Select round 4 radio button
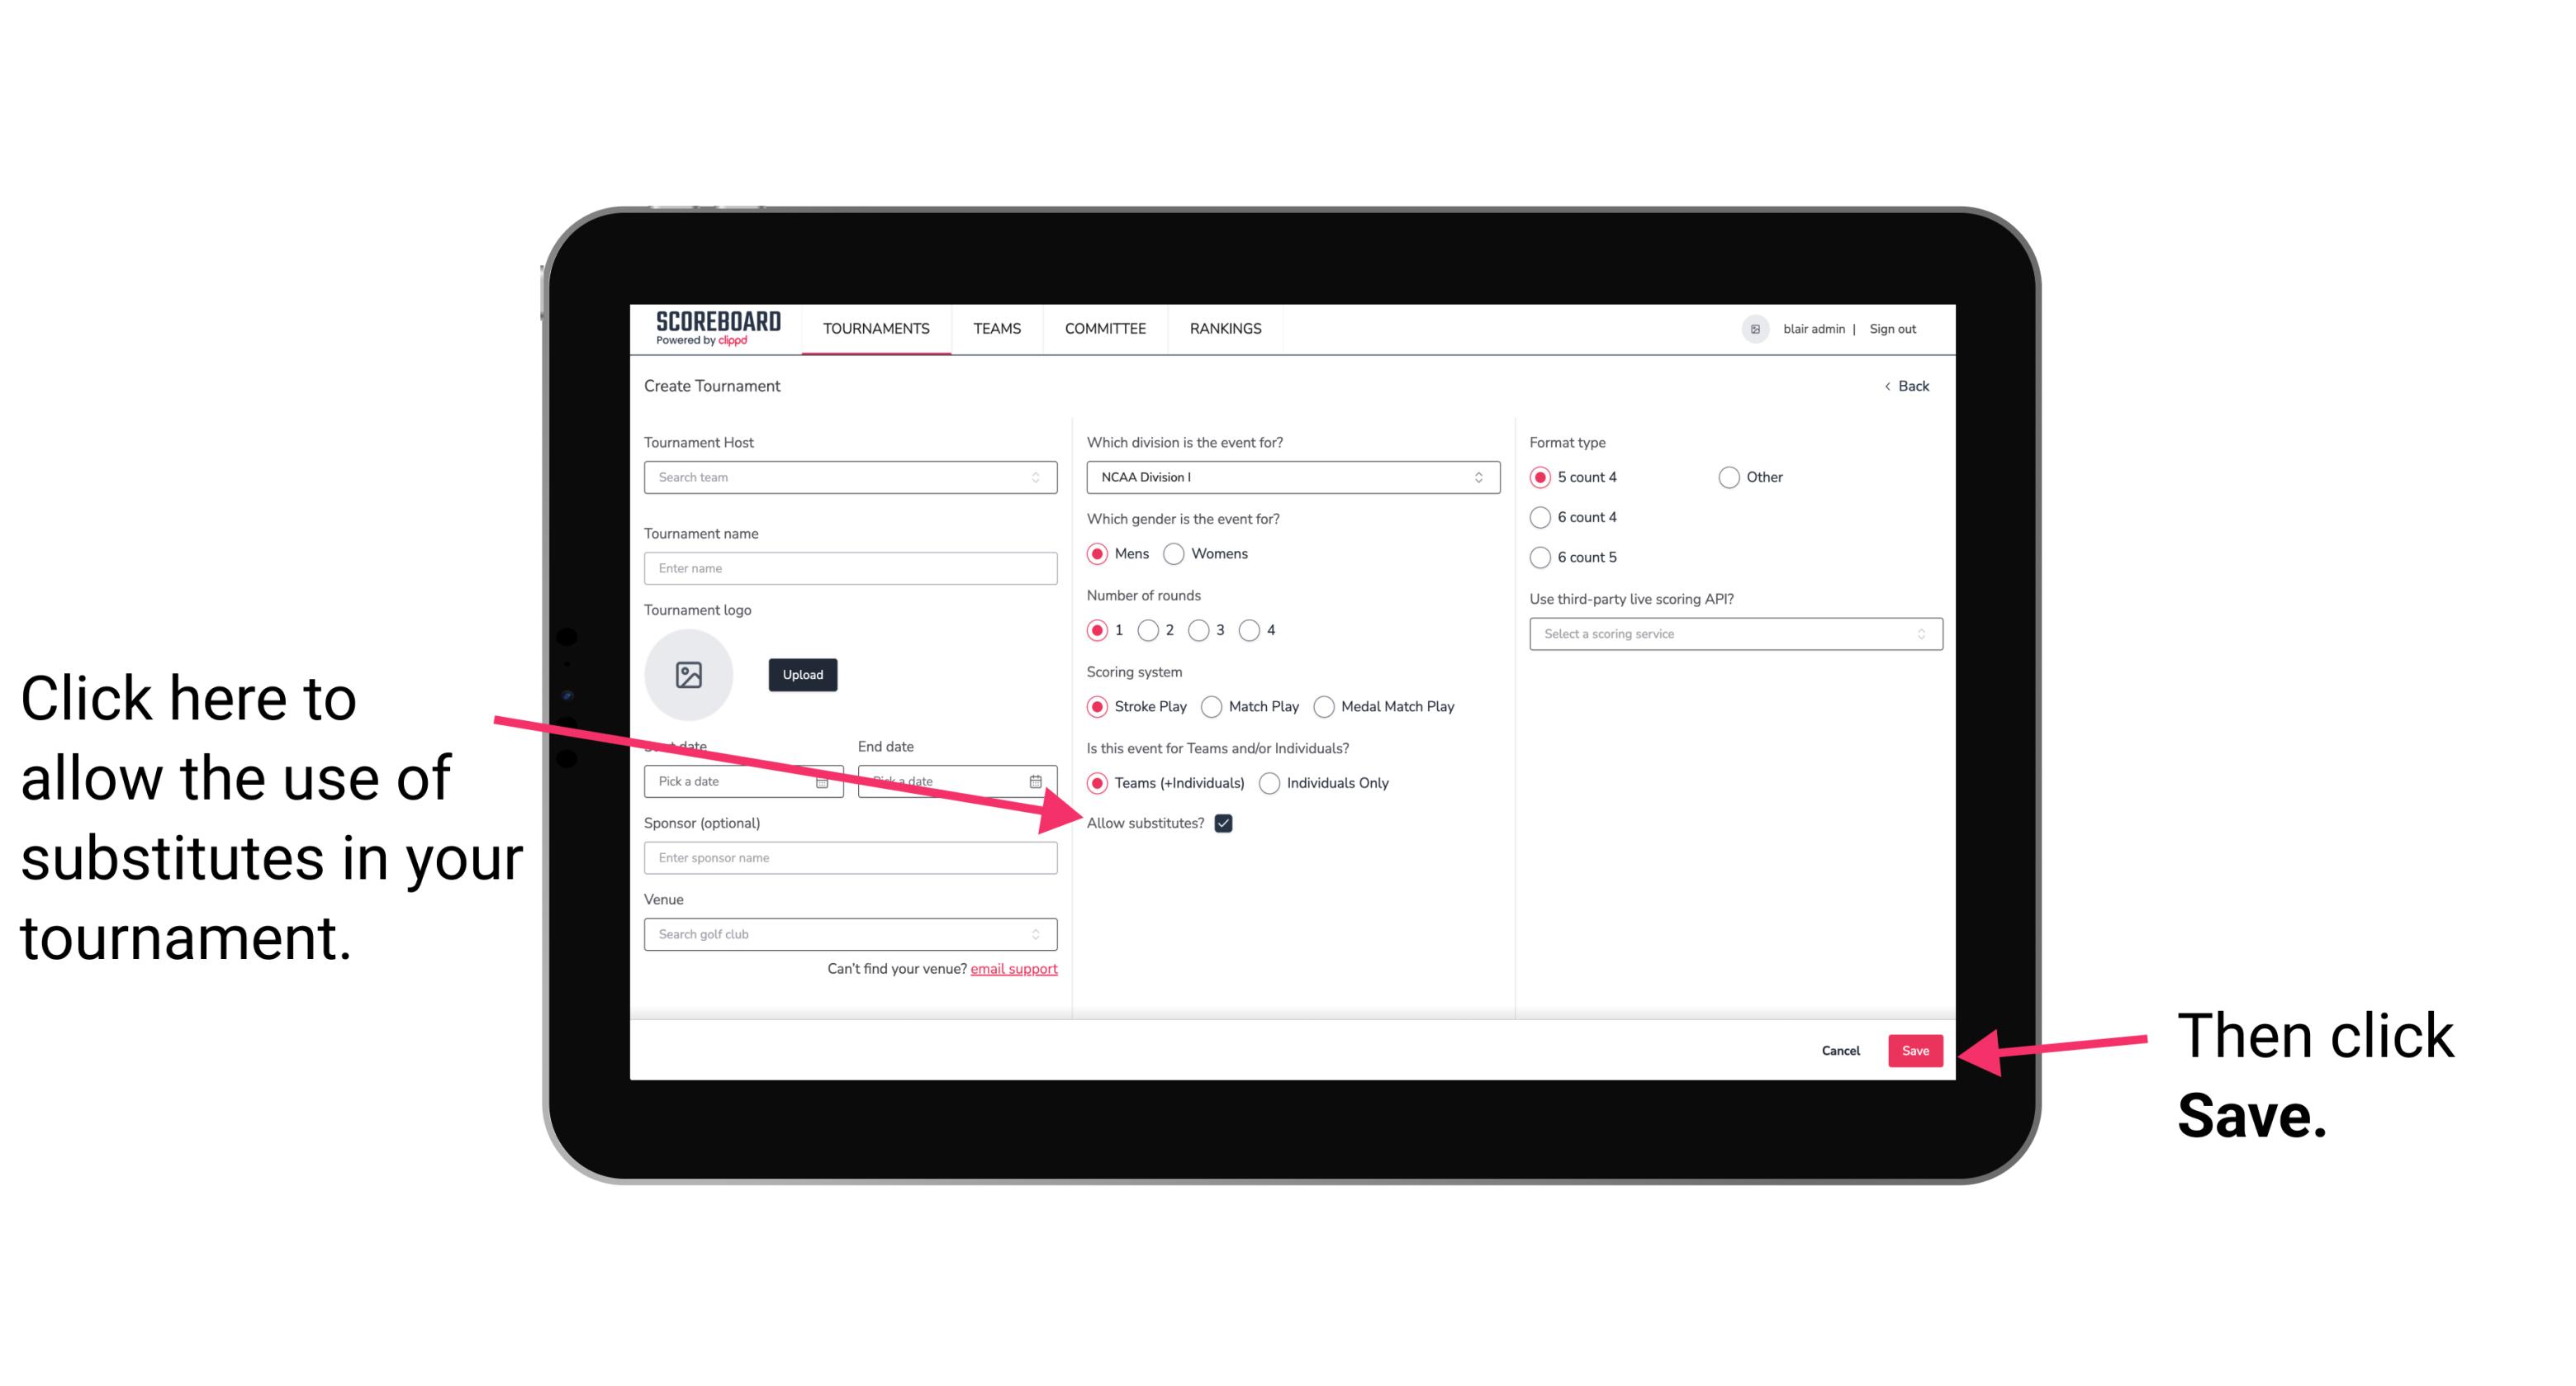The image size is (2576, 1386). [1252, 630]
